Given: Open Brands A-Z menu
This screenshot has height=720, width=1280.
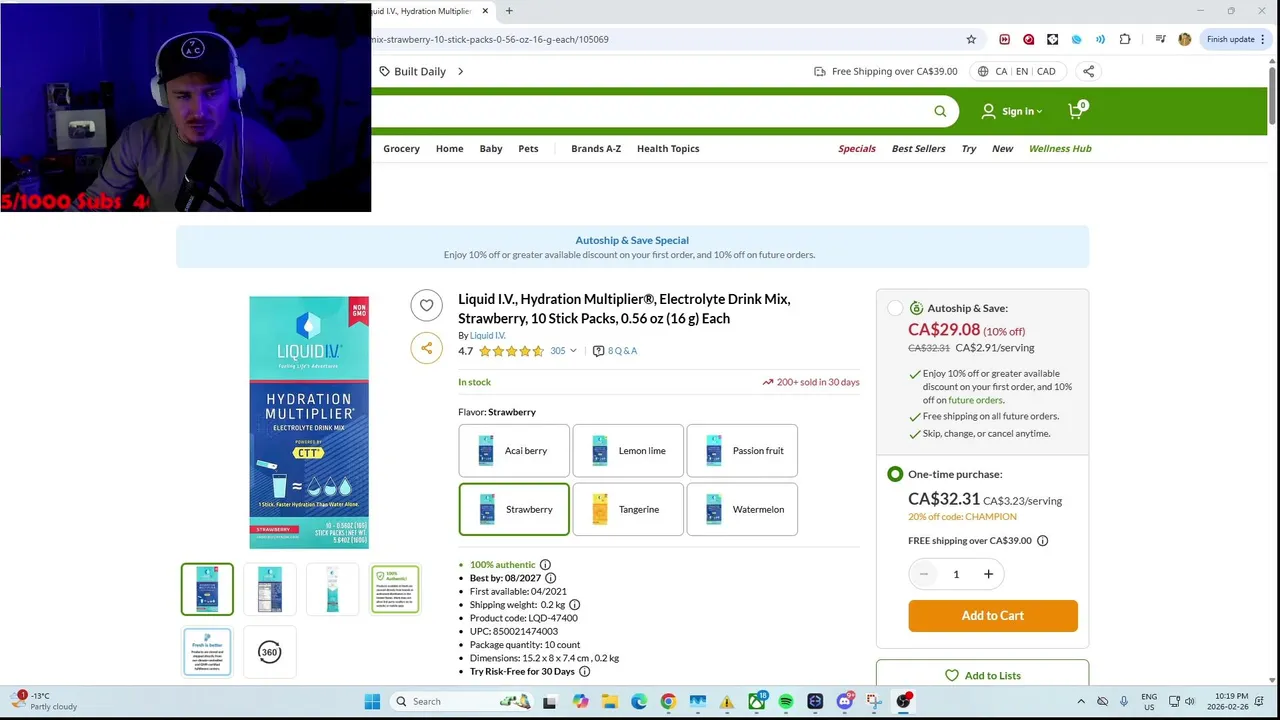Looking at the screenshot, I should tap(596, 148).
